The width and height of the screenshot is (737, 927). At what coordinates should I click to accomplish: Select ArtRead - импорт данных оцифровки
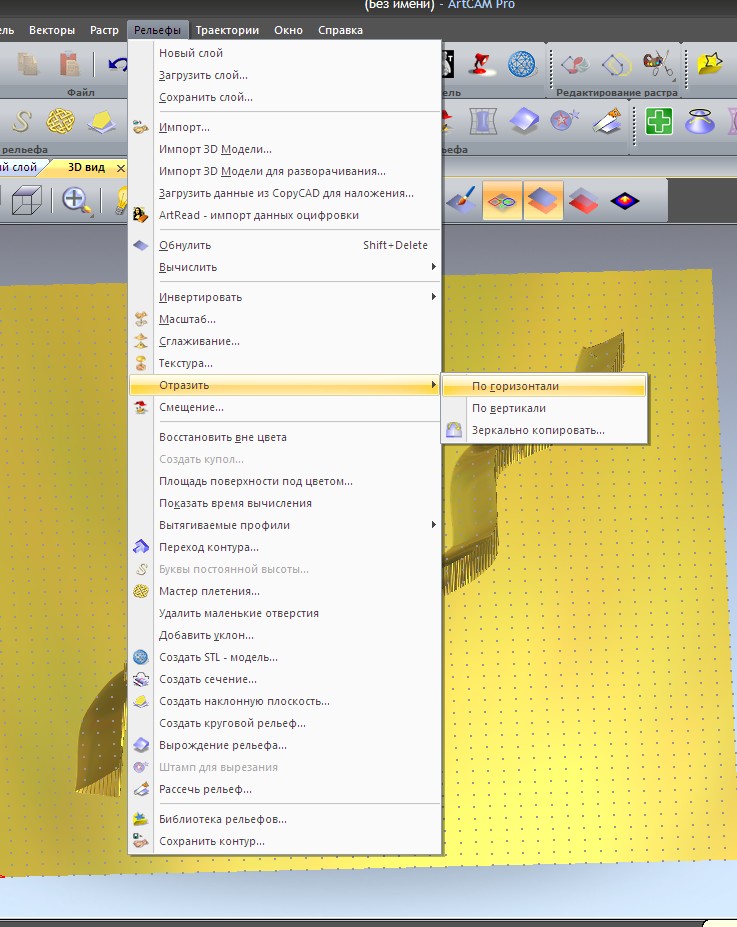tap(285, 215)
